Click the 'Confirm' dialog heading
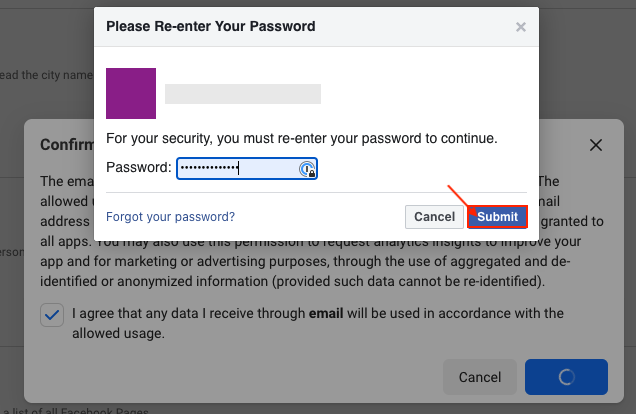 67,144
